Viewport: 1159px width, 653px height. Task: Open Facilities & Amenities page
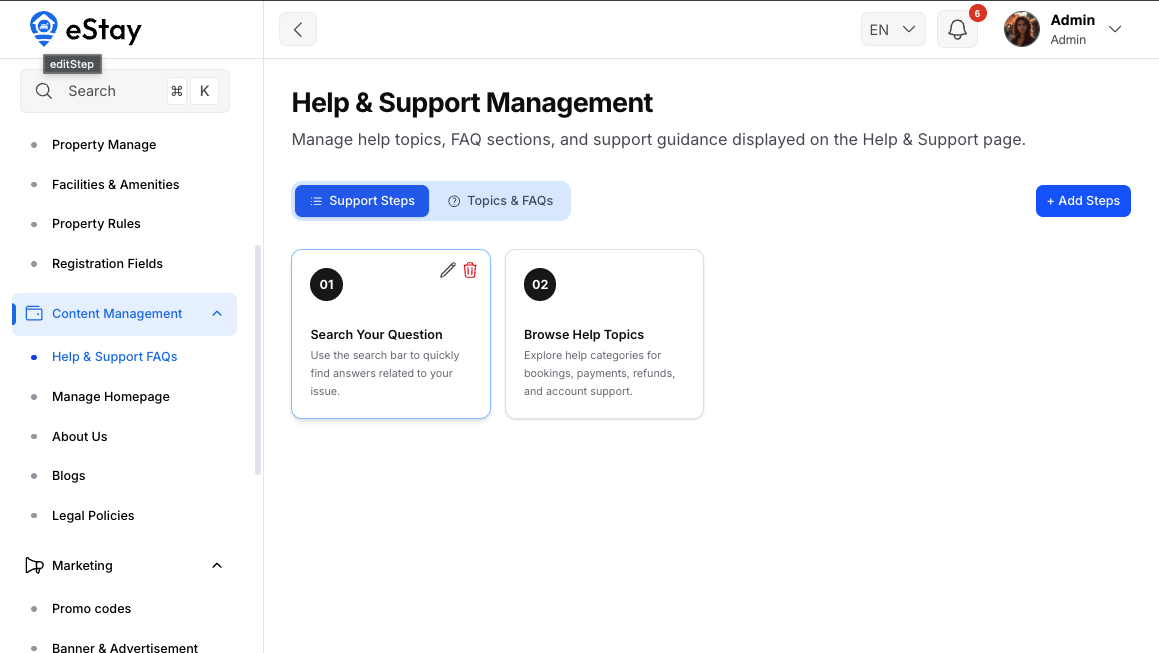point(115,185)
